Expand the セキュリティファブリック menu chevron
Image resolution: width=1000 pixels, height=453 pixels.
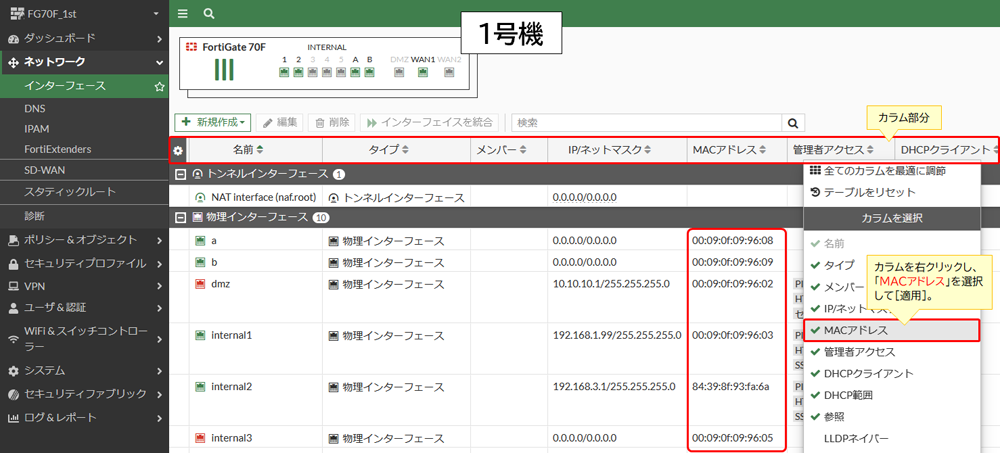[159, 394]
